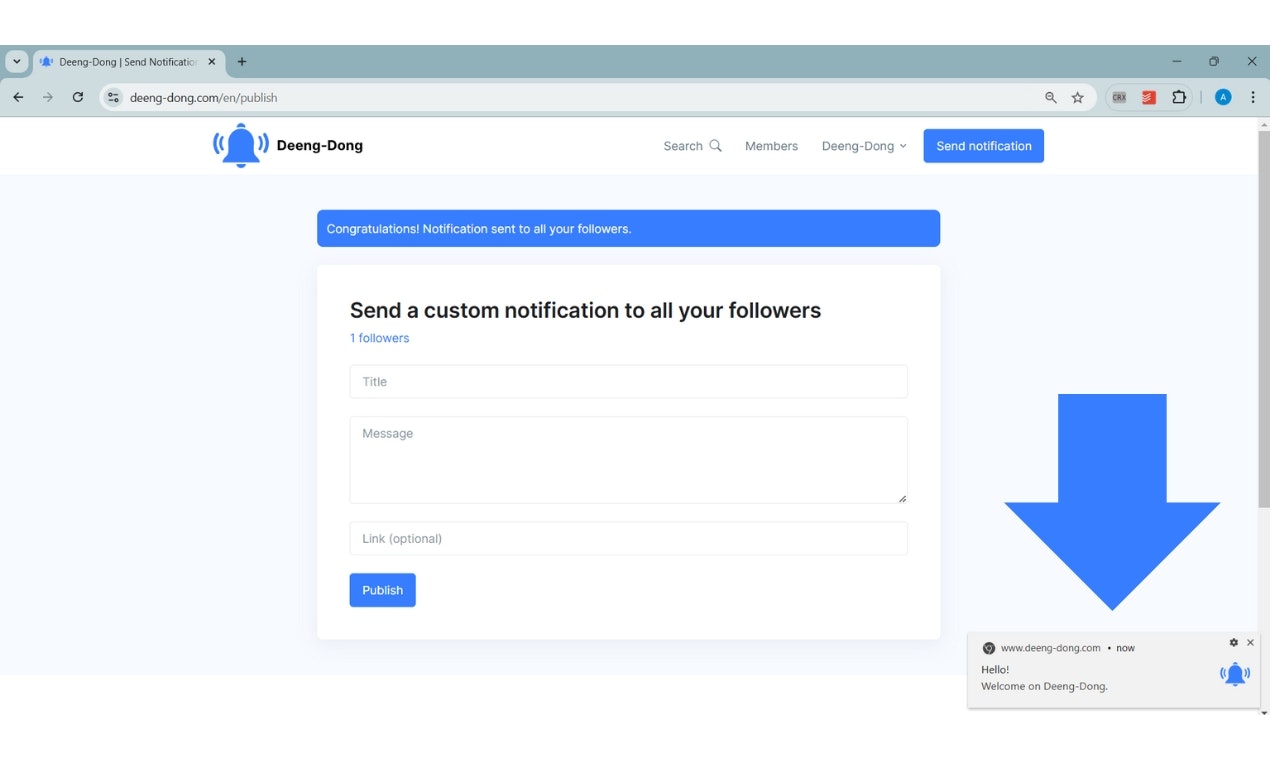Click the page vertical scrollbar
Viewport: 1270px width, 760px height.
pyautogui.click(x=1263, y=318)
